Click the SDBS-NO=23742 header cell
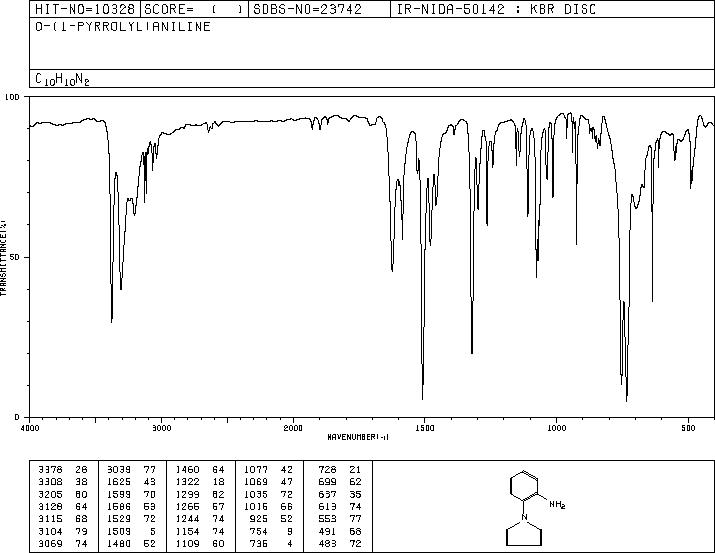 [x=319, y=9]
